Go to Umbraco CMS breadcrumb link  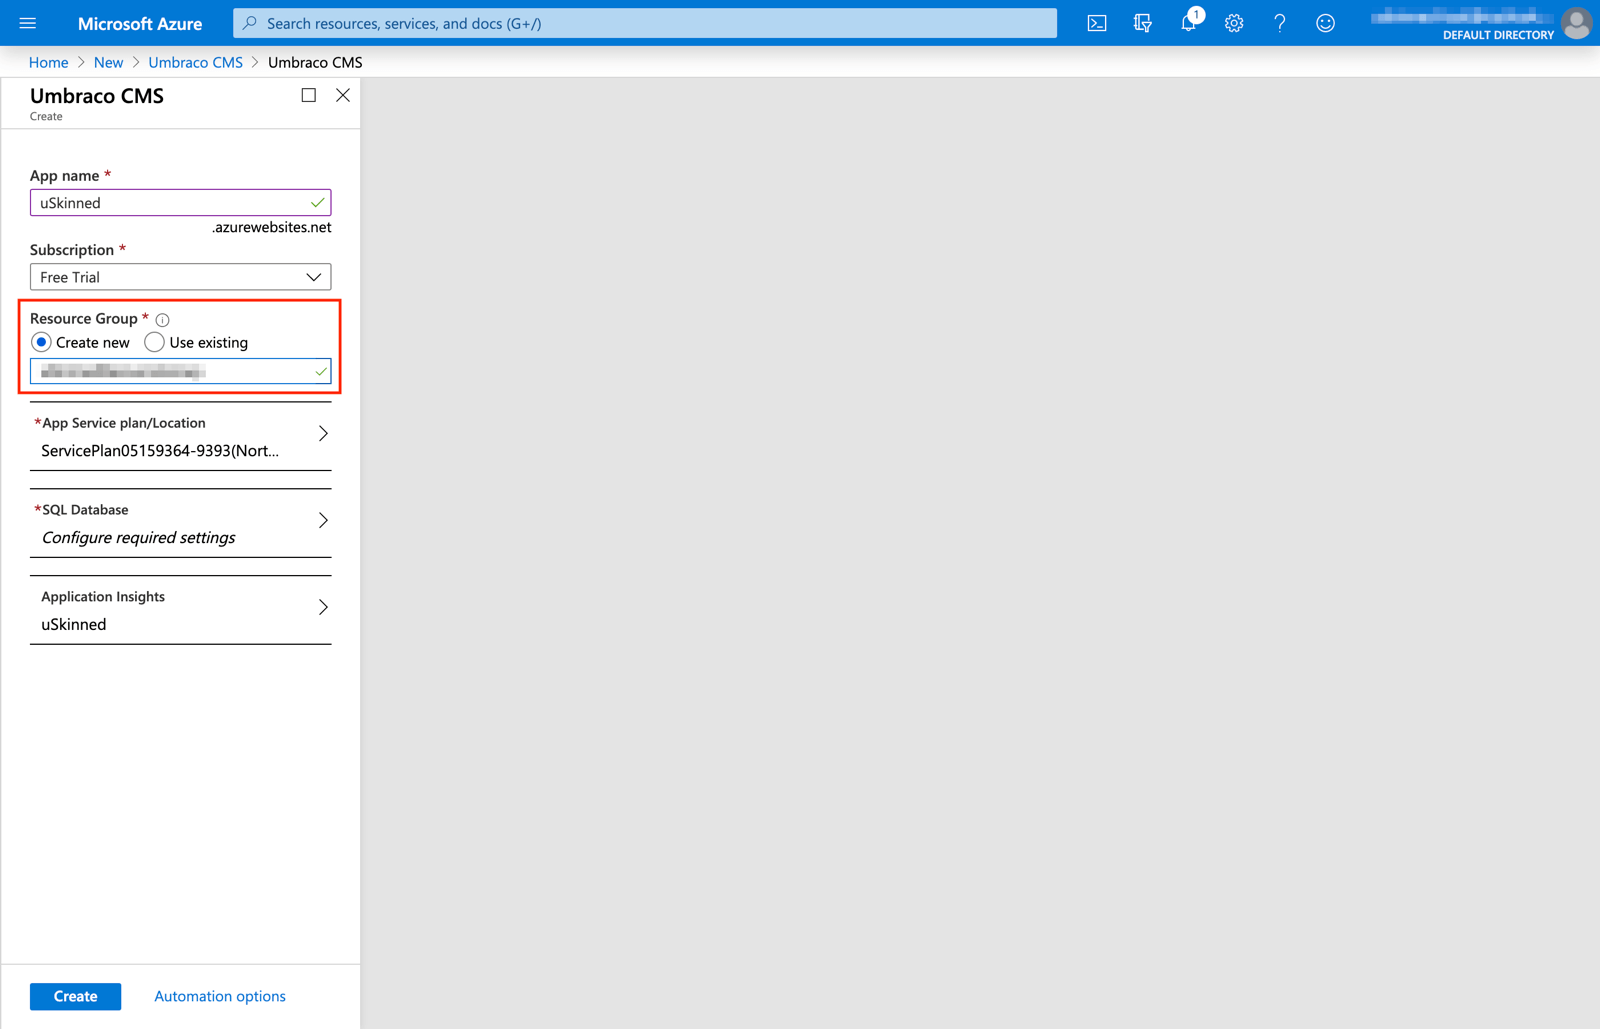coord(195,62)
